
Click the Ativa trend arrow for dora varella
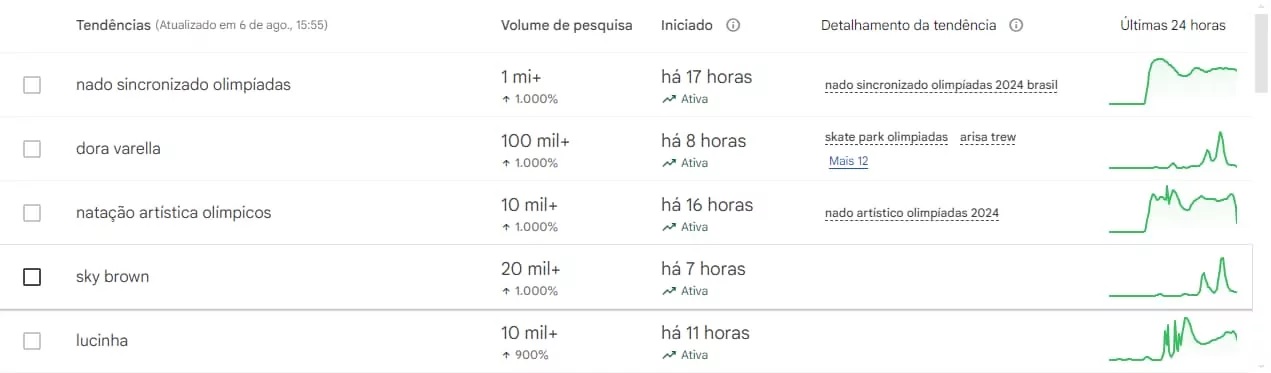[x=668, y=163]
